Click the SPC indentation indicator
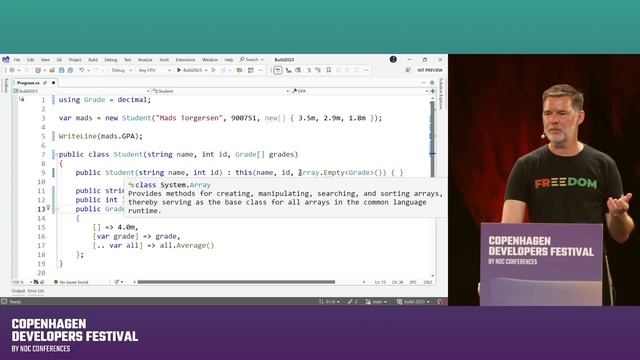Screen dimensions: 640x360 click(x=413, y=282)
